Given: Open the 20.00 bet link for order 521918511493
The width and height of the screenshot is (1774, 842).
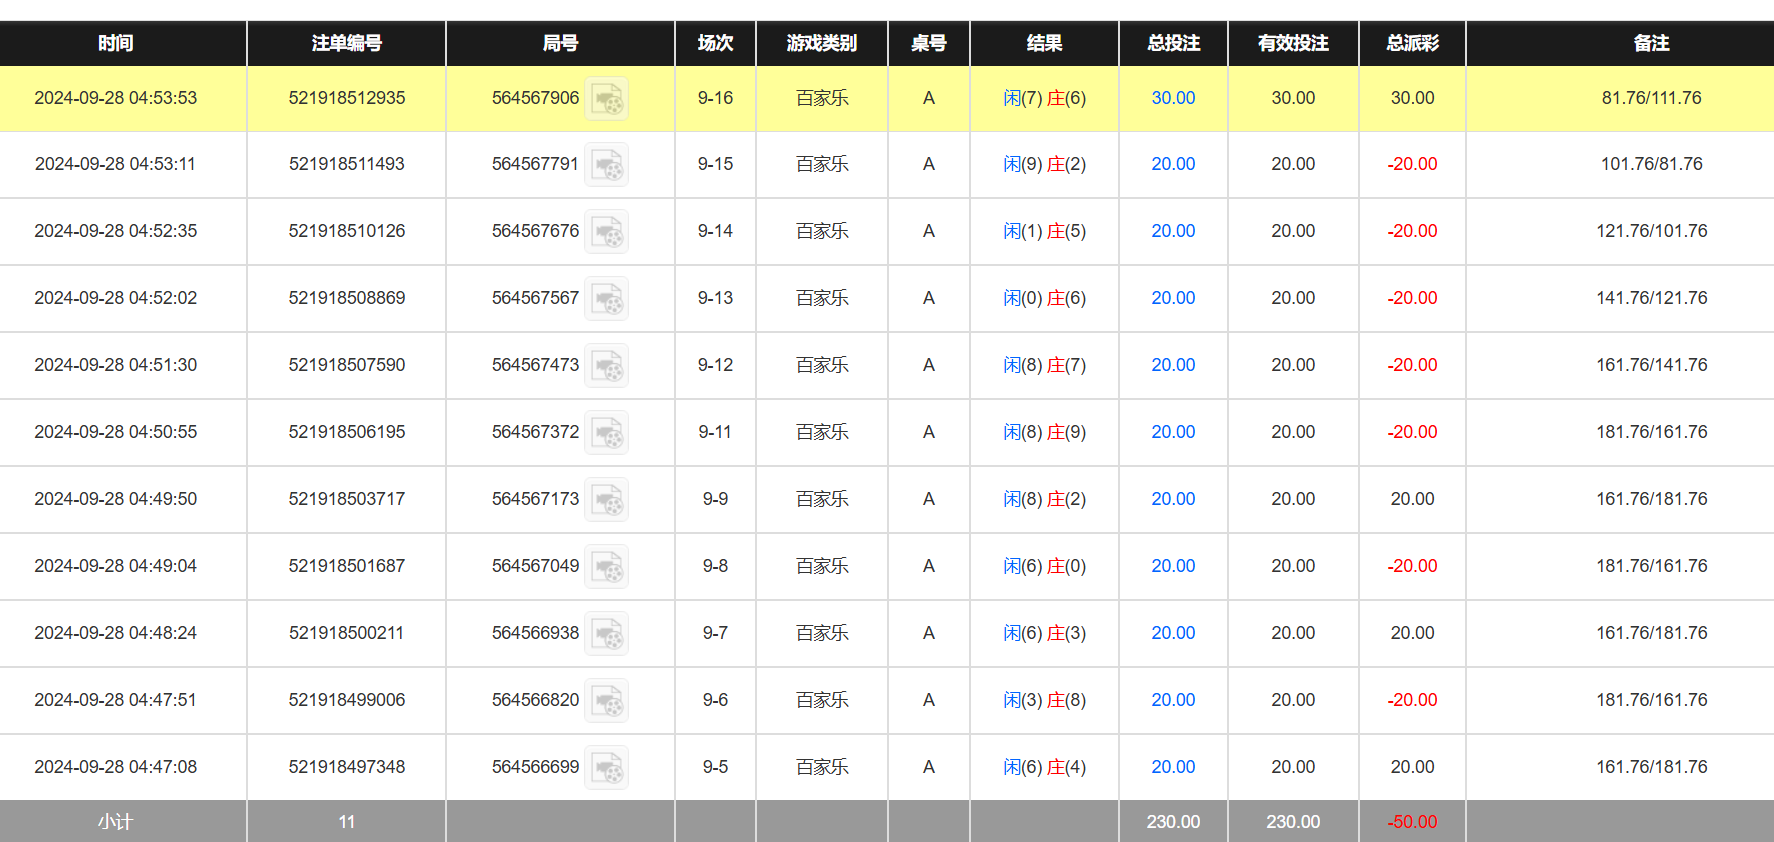Looking at the screenshot, I should click(1173, 164).
